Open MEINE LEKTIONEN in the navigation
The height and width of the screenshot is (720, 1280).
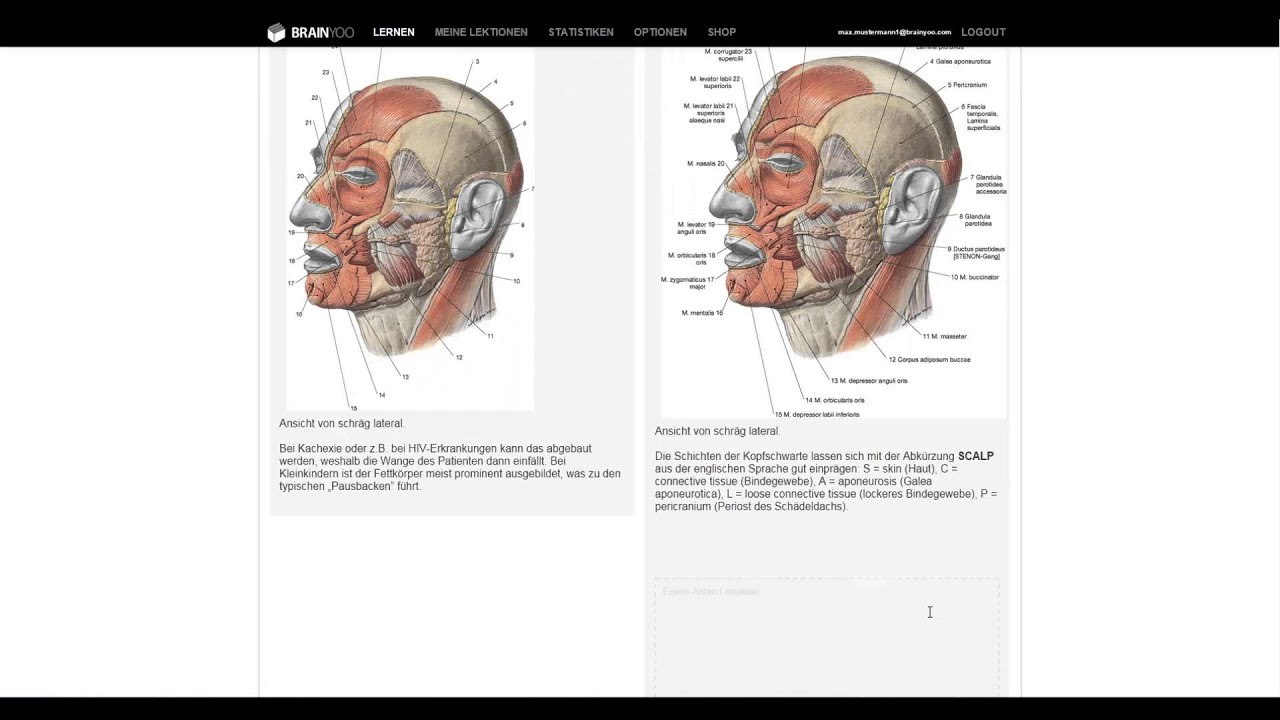(x=481, y=32)
